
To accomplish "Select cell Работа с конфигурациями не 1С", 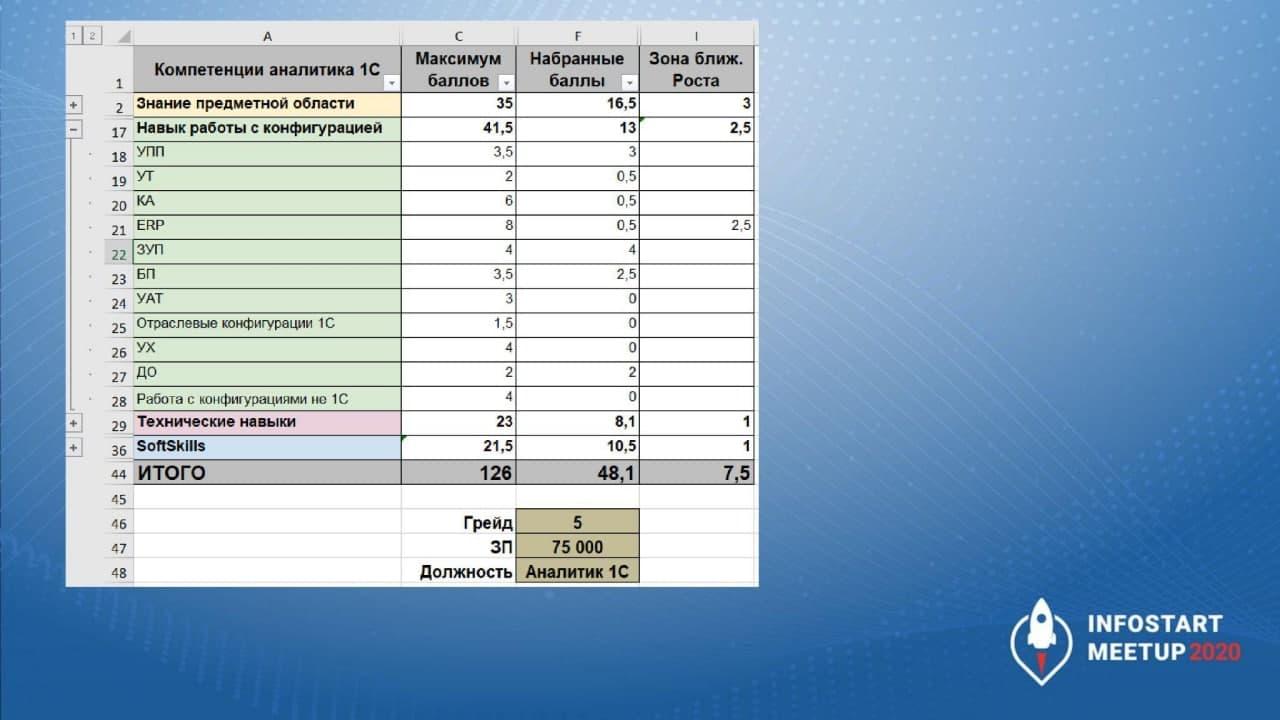I will click(x=267, y=398).
